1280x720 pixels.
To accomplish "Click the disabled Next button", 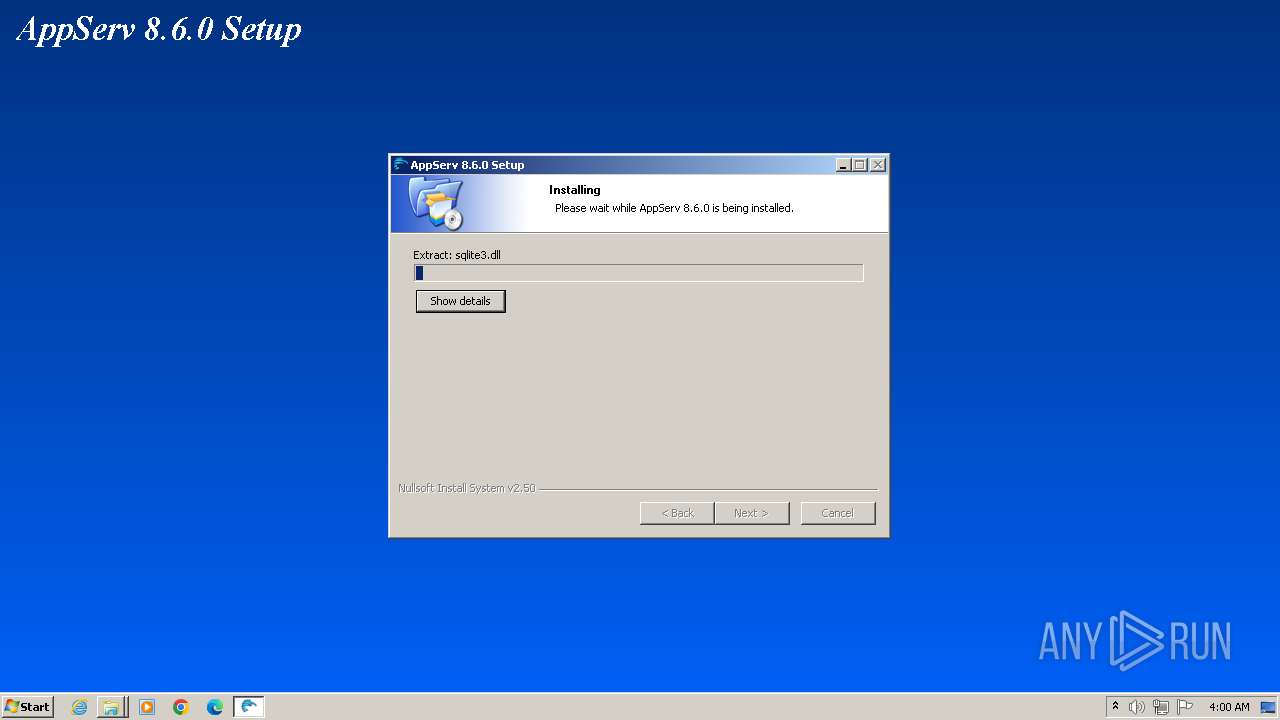I will click(x=751, y=513).
